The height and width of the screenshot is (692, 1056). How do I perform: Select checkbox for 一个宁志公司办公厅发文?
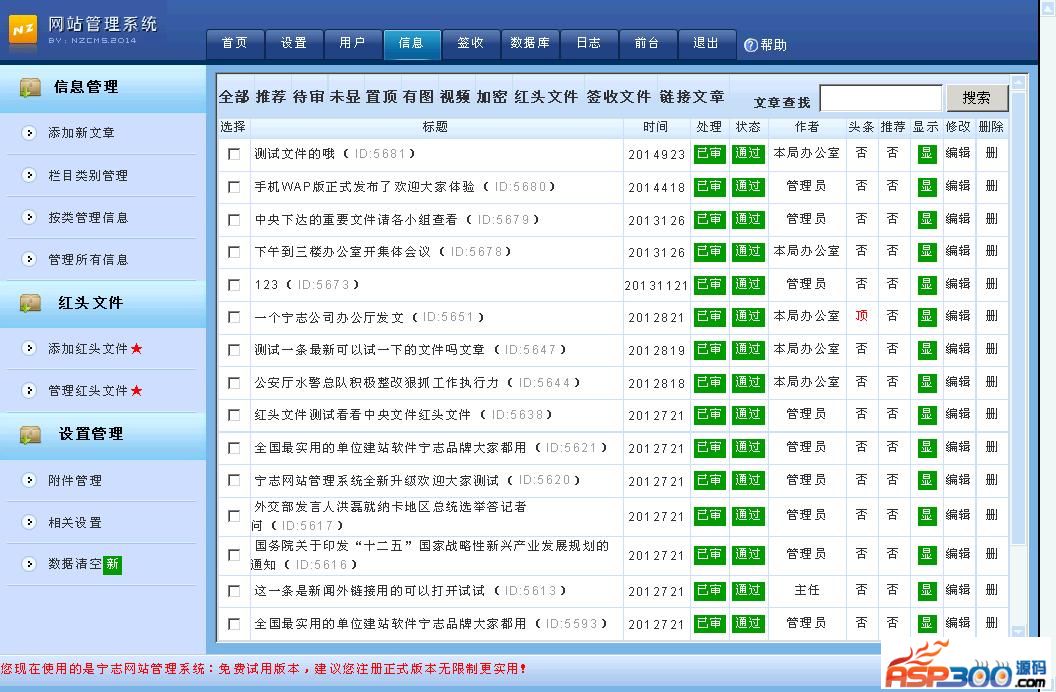coord(234,317)
